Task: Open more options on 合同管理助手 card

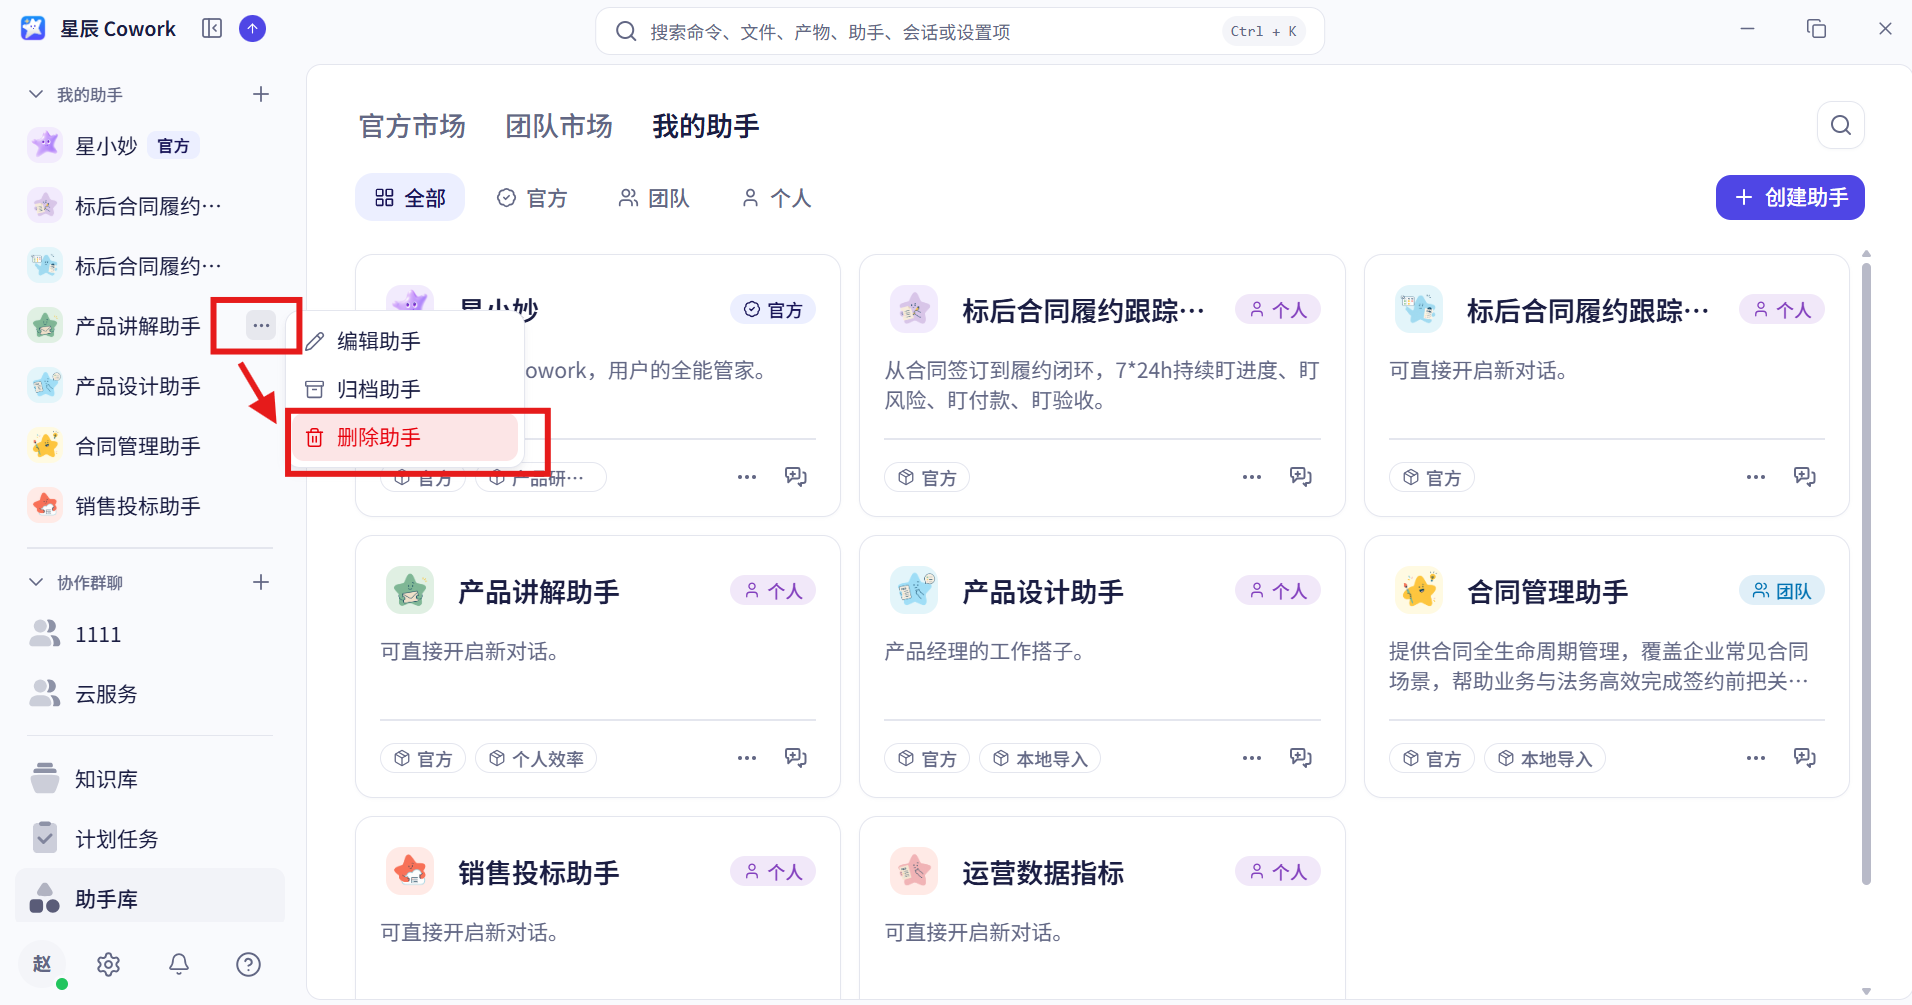Action: click(x=1756, y=758)
